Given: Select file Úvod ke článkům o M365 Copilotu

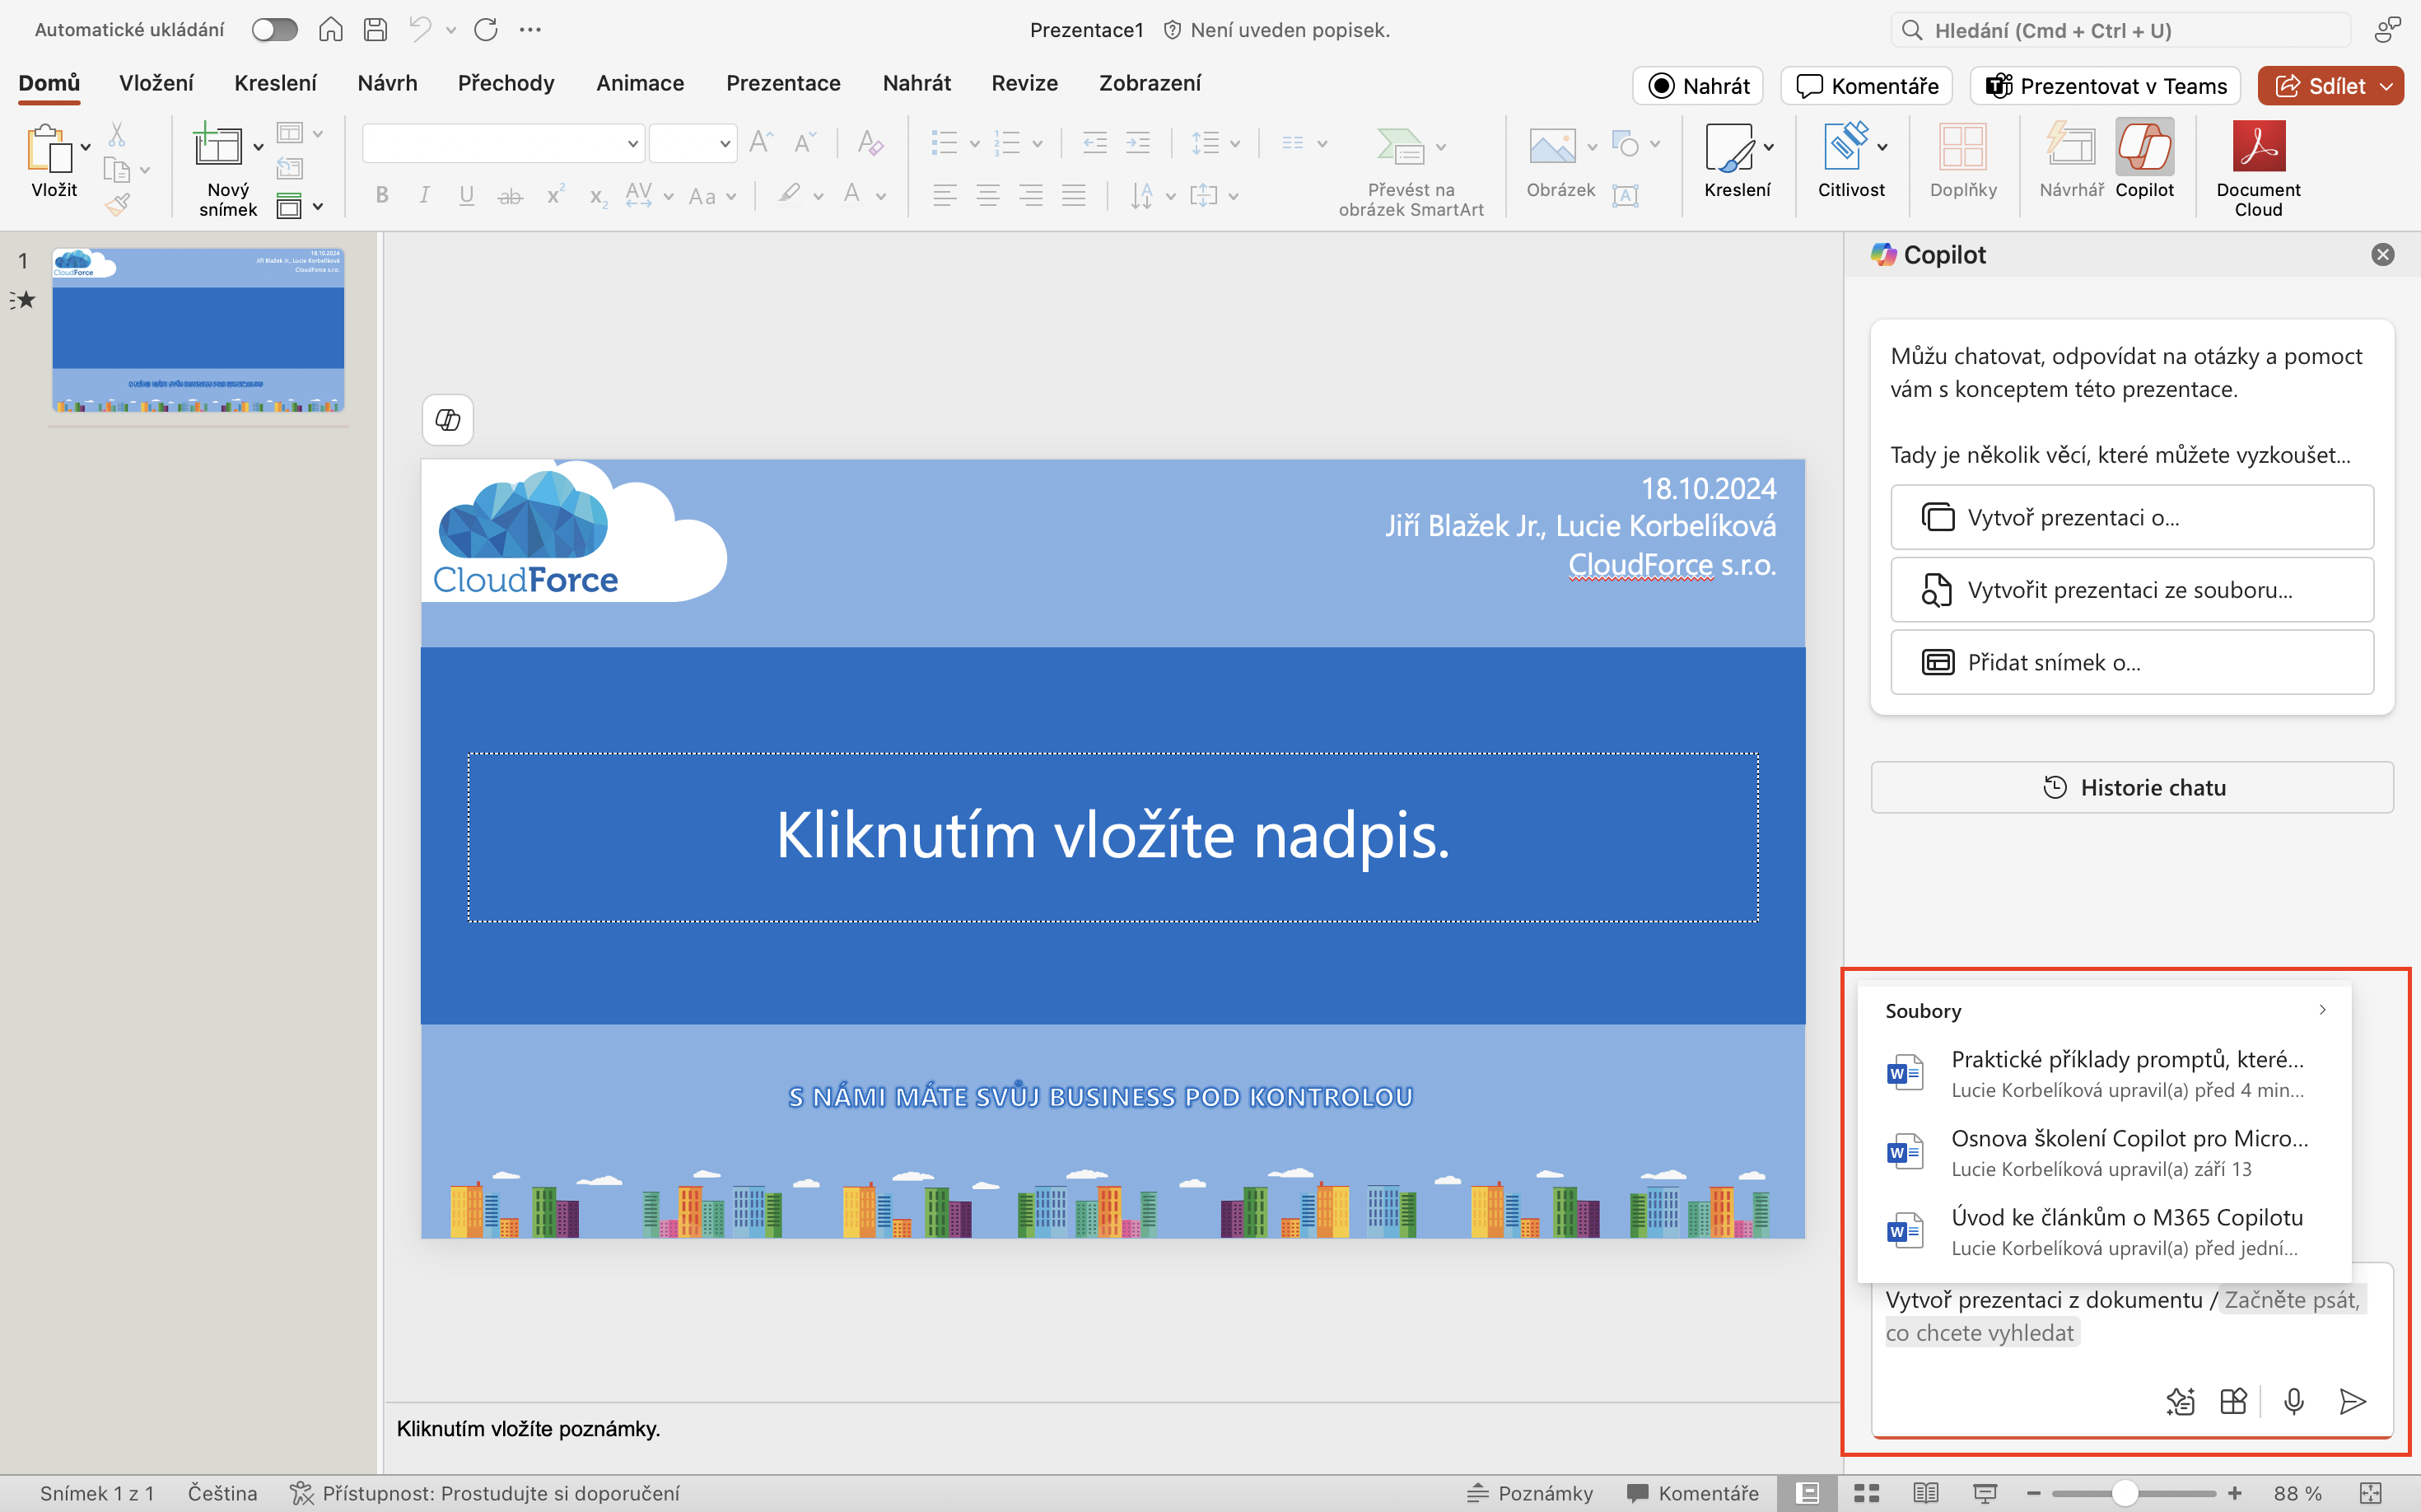Looking at the screenshot, I should coord(2104,1231).
